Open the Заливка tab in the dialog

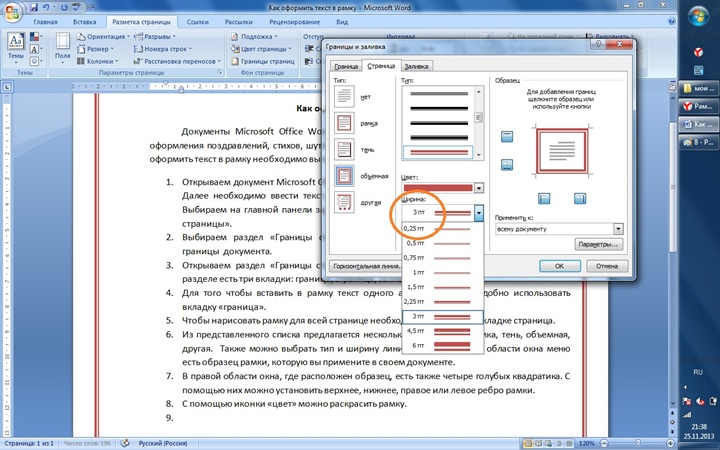point(416,66)
